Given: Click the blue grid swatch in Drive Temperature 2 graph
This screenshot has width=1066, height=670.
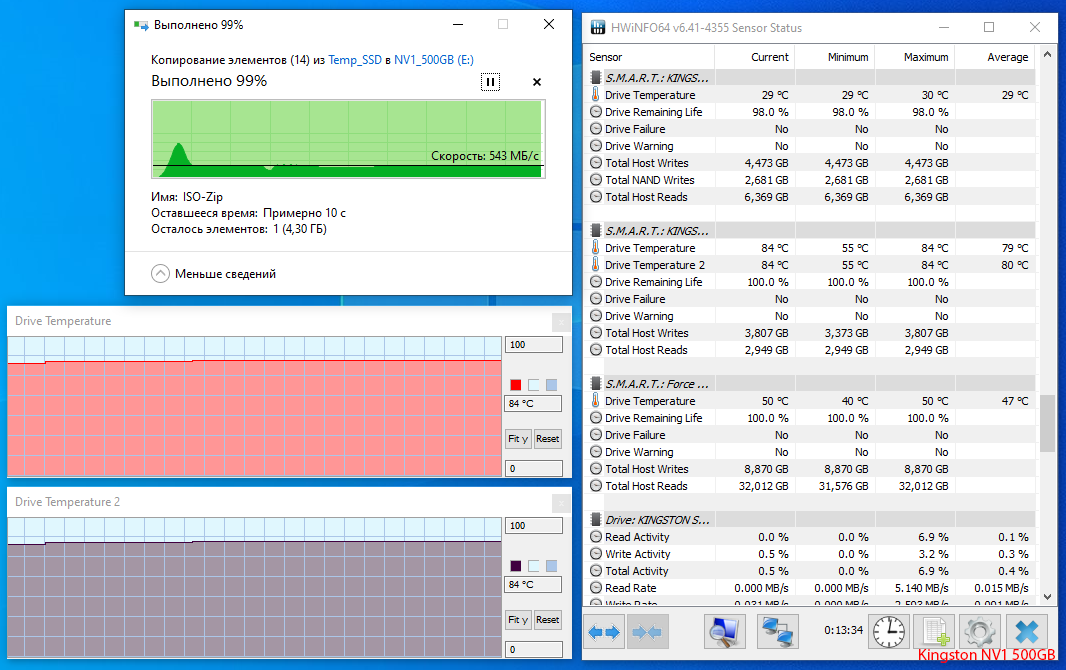Looking at the screenshot, I should click(x=551, y=566).
